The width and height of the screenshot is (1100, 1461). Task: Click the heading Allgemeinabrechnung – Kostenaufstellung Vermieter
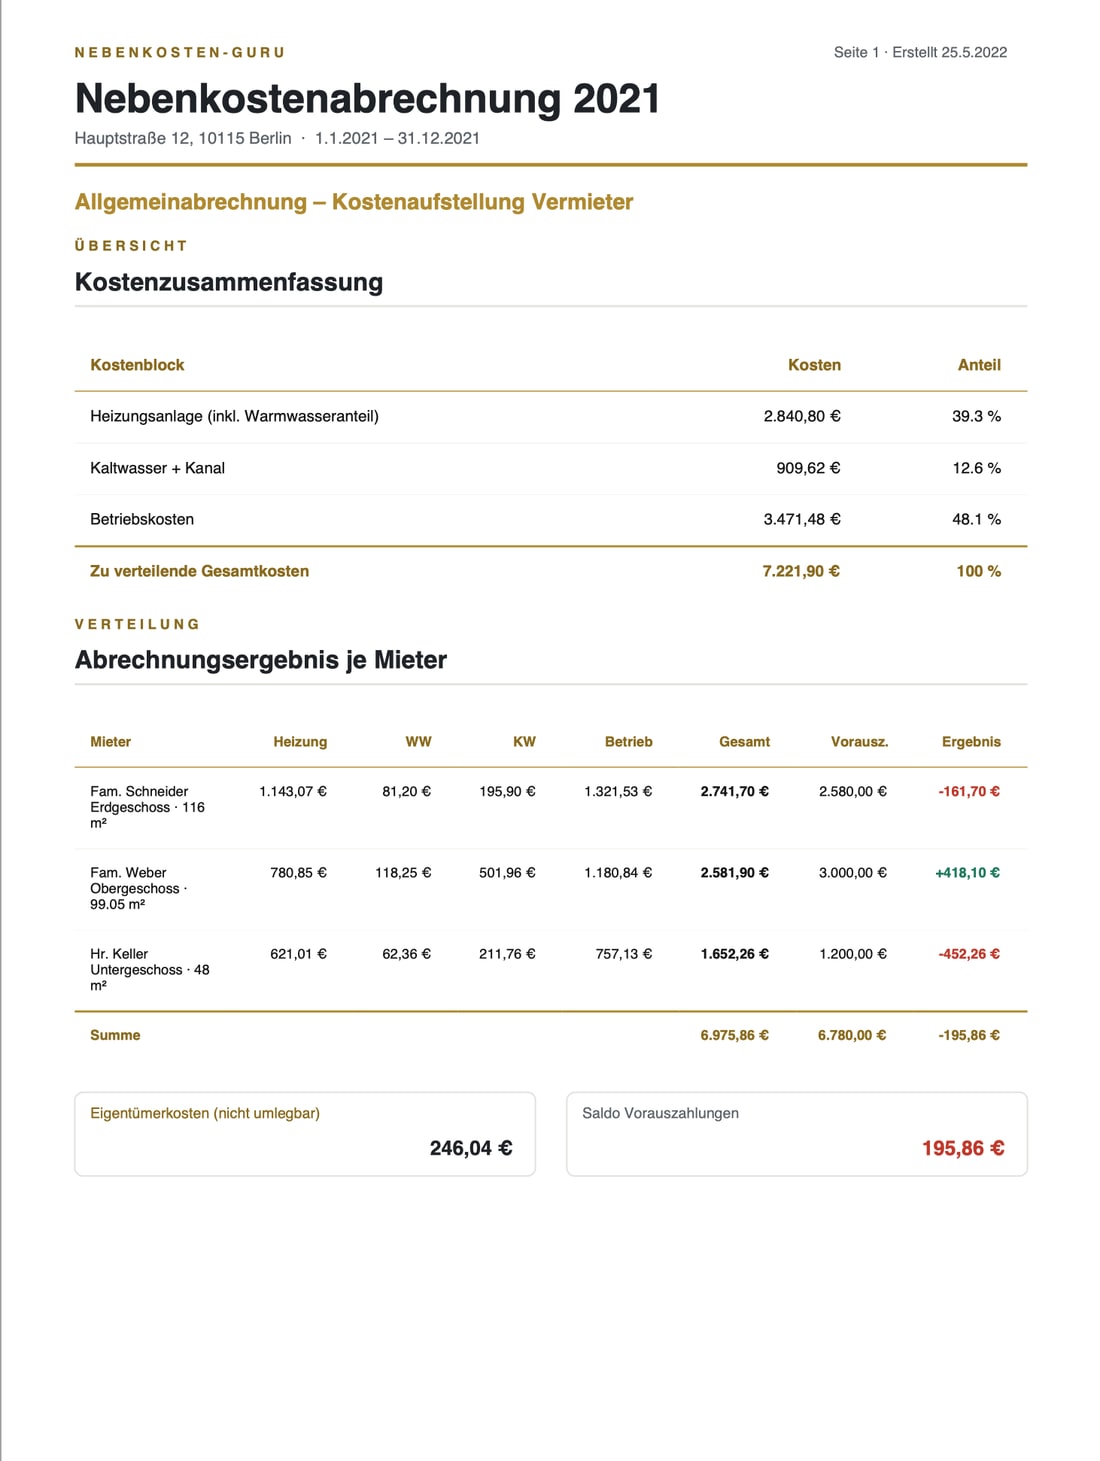click(x=354, y=202)
